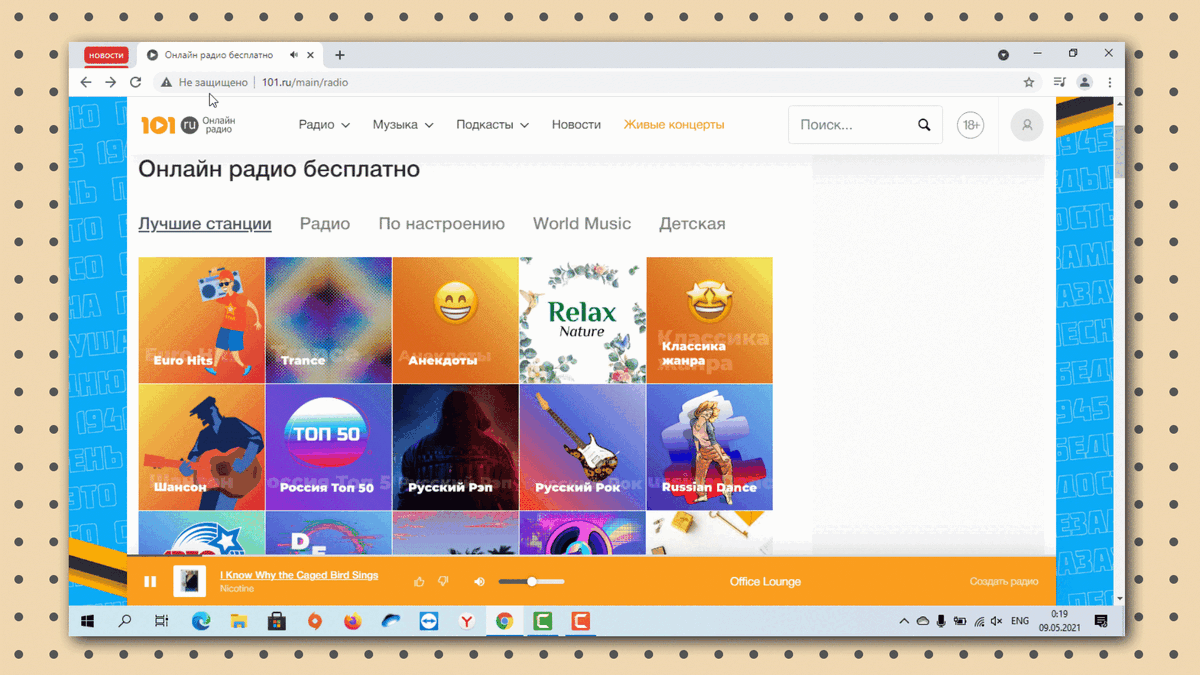Play the Русский Рок station tile
This screenshot has height=675, width=1200.
click(x=583, y=447)
